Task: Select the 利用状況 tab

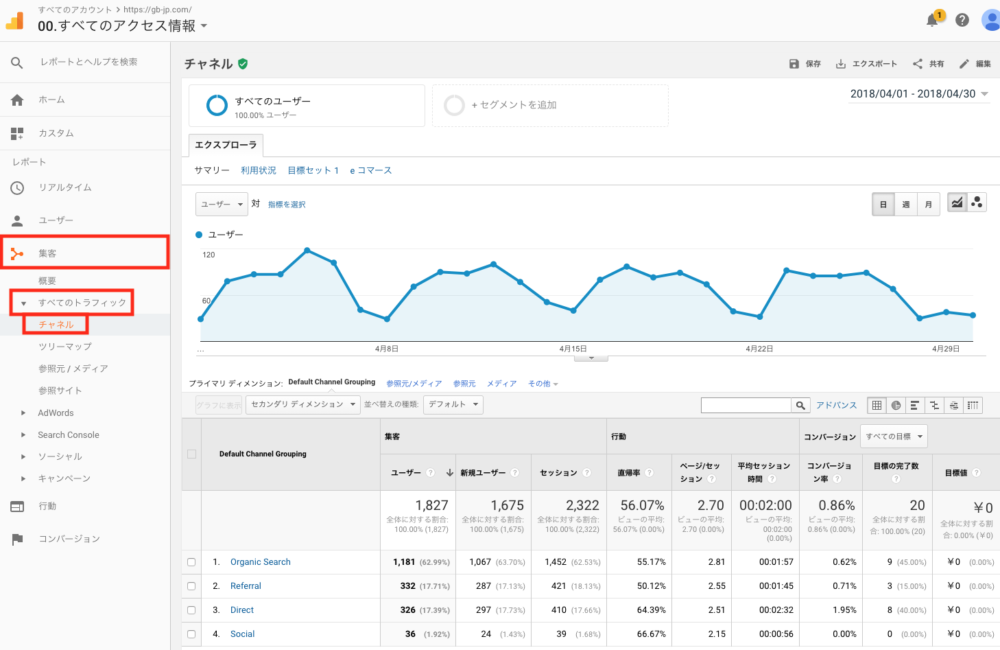Action: (x=258, y=171)
